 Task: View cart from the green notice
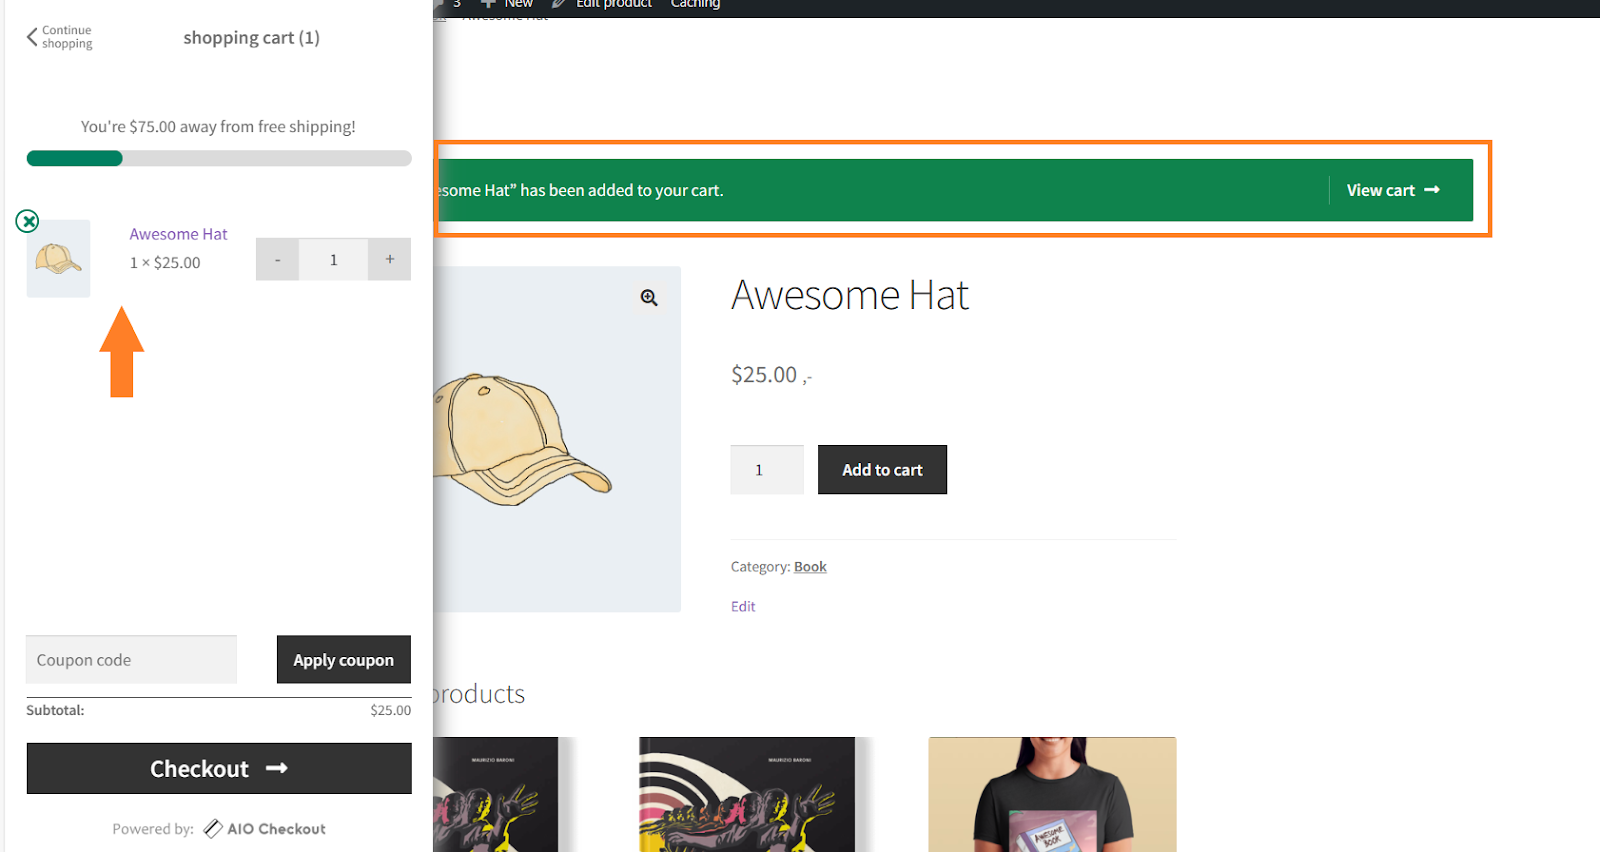(x=1393, y=190)
